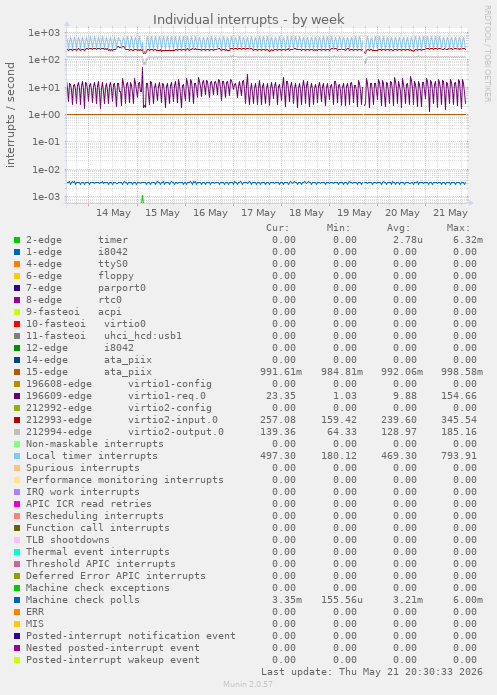Click the Machine check polls blue swatch
The image size is (497, 695).
click(17, 600)
